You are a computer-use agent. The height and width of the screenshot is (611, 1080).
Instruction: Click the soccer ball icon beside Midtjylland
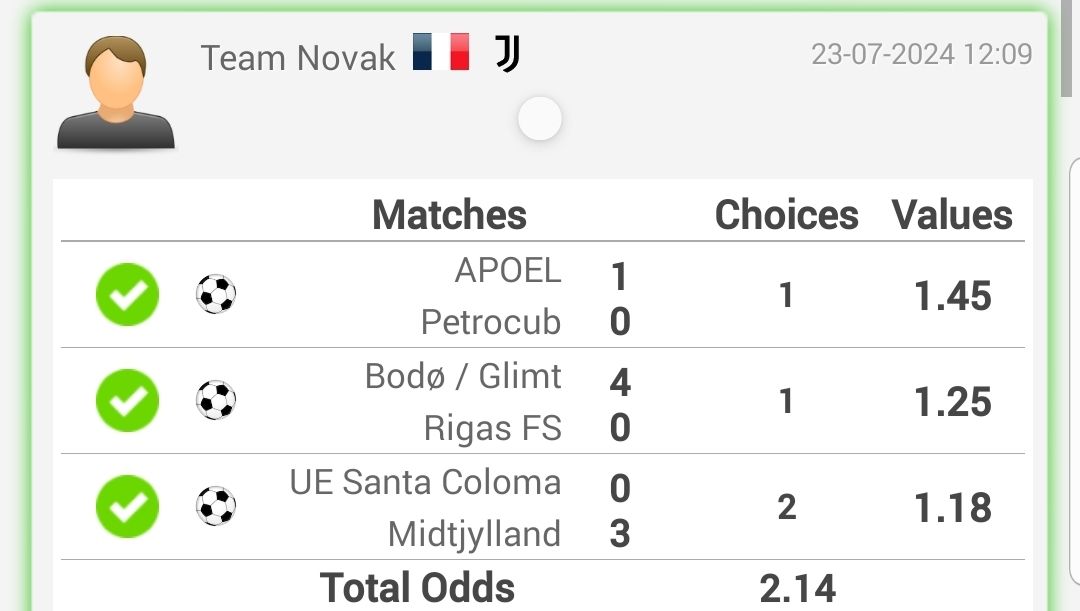216,506
